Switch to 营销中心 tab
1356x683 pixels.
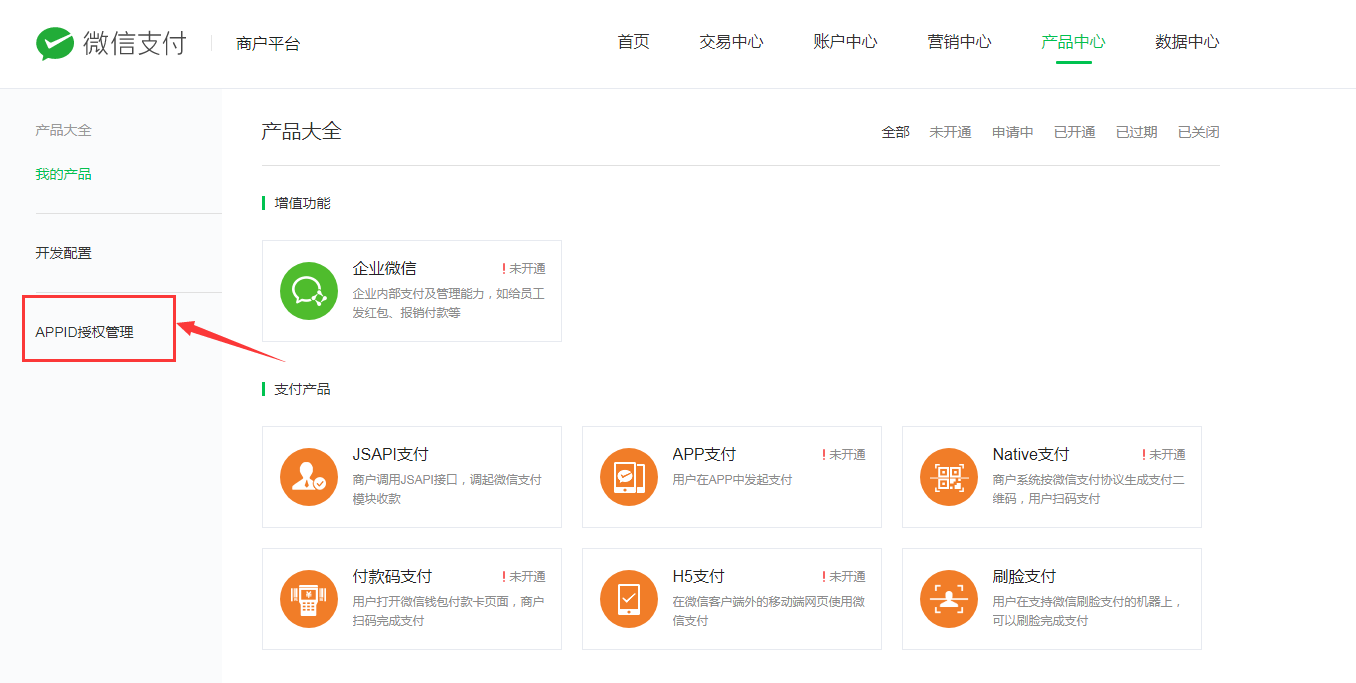(959, 42)
